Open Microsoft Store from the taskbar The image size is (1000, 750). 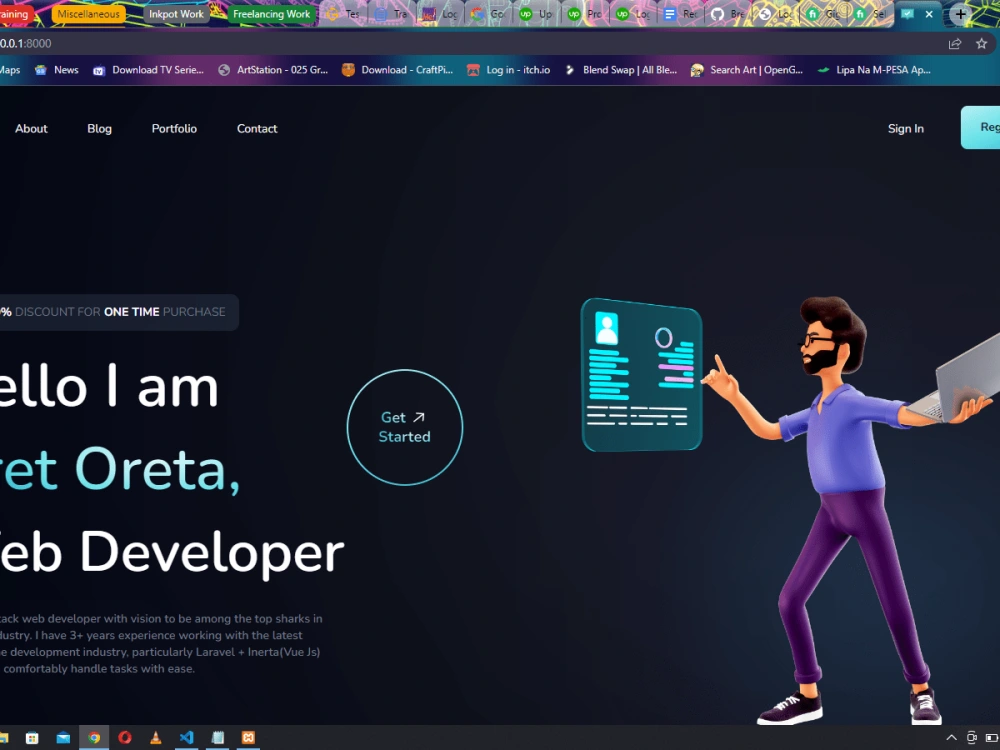[32, 738]
